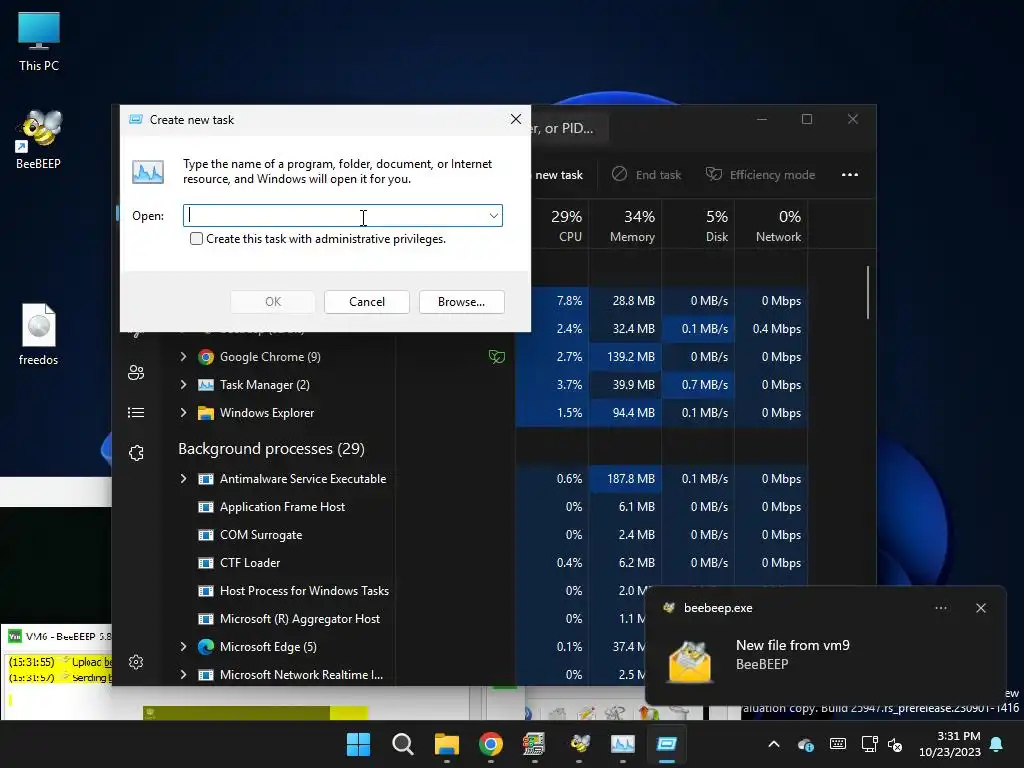Image resolution: width=1024 pixels, height=768 pixels.
Task: Enable administrative privileges checkbox
Action: click(x=196, y=238)
